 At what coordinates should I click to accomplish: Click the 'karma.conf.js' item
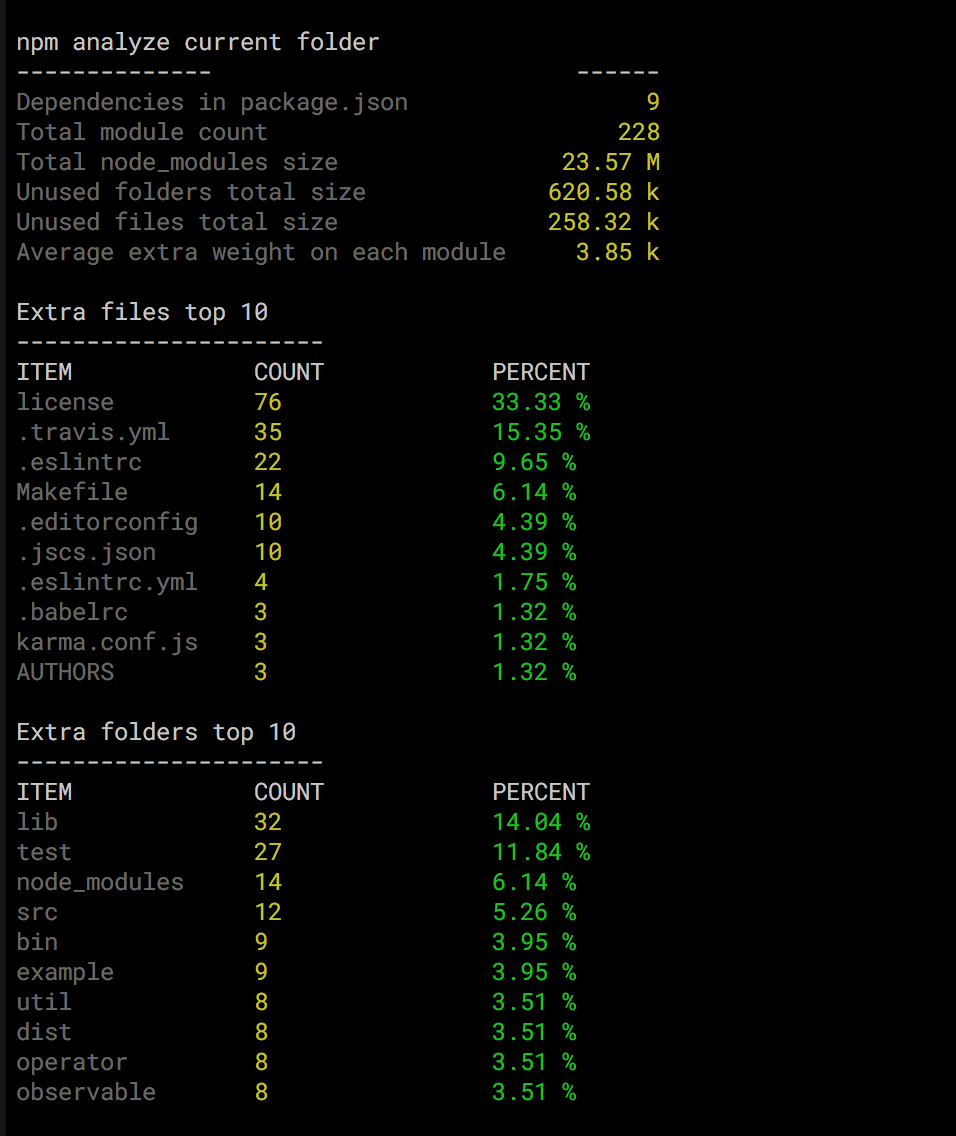pyautogui.click(x=107, y=643)
